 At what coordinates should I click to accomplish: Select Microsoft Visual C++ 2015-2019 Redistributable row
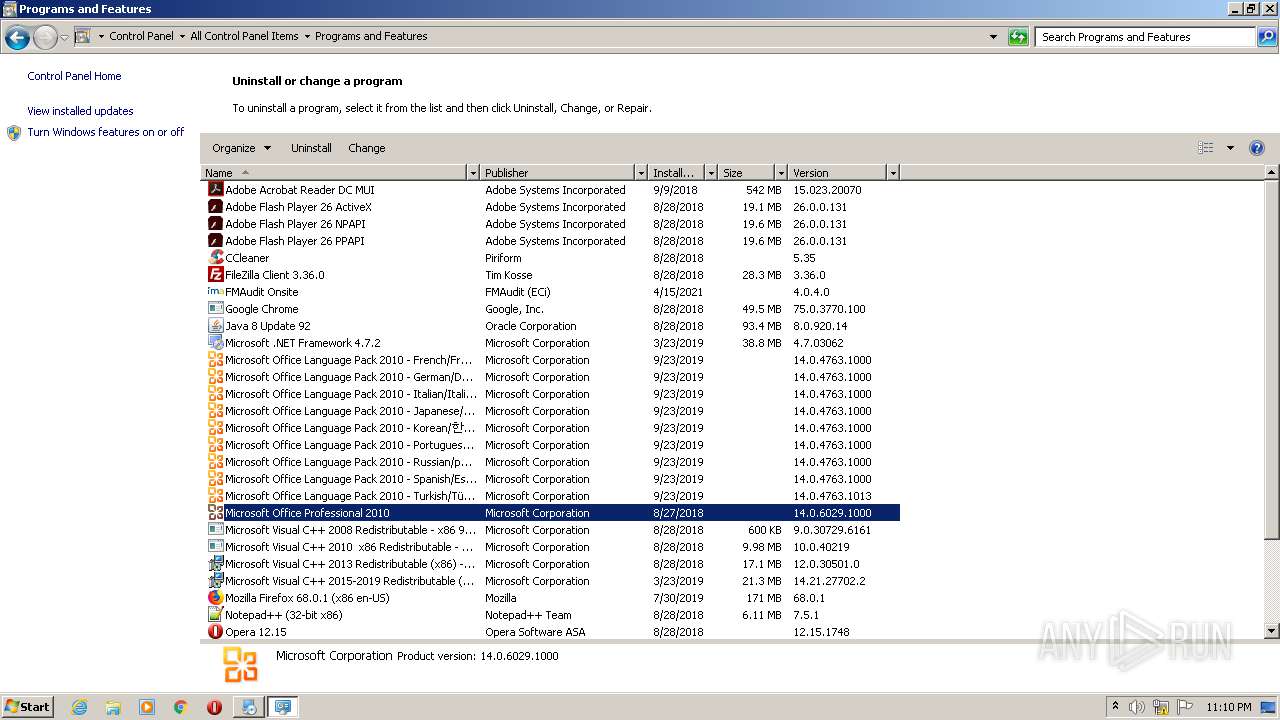point(550,580)
